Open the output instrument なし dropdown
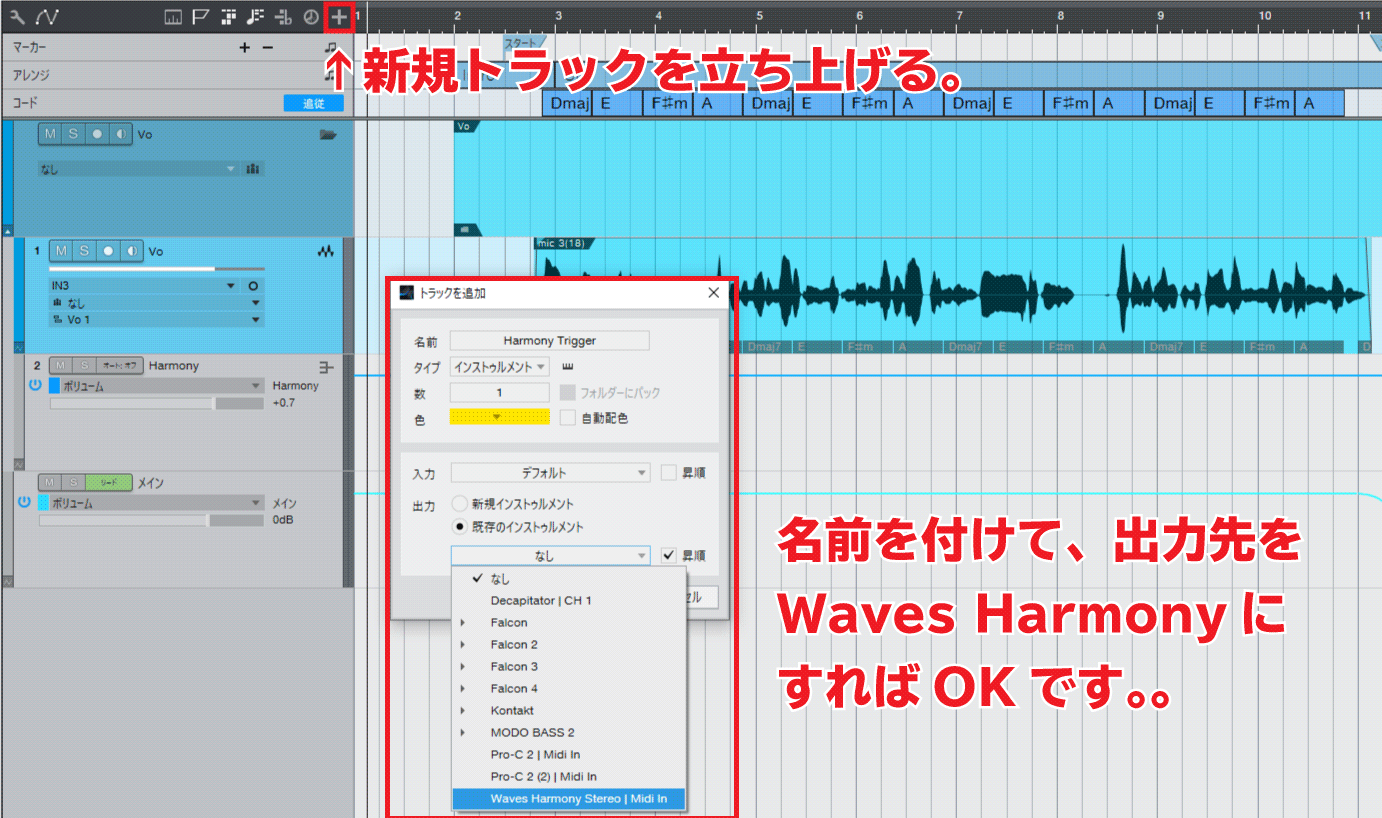The image size is (1382, 818). [x=550, y=555]
